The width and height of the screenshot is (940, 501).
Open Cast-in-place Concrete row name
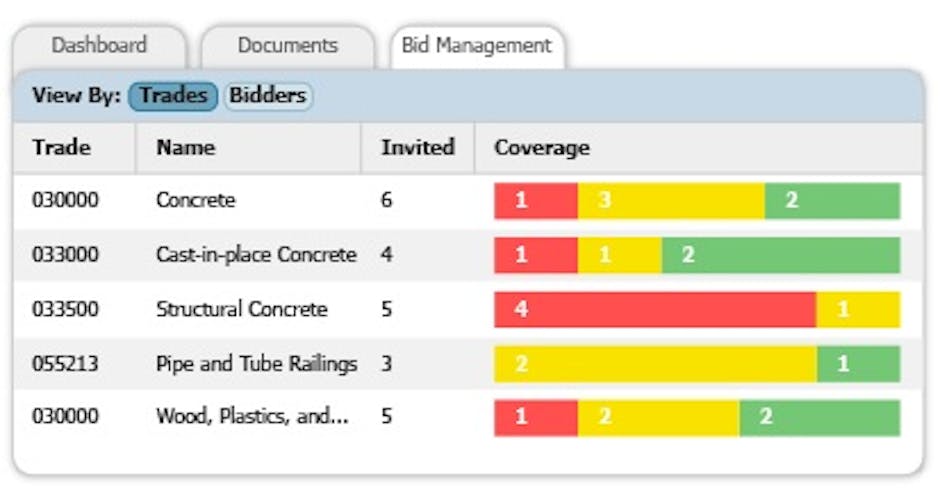click(257, 255)
